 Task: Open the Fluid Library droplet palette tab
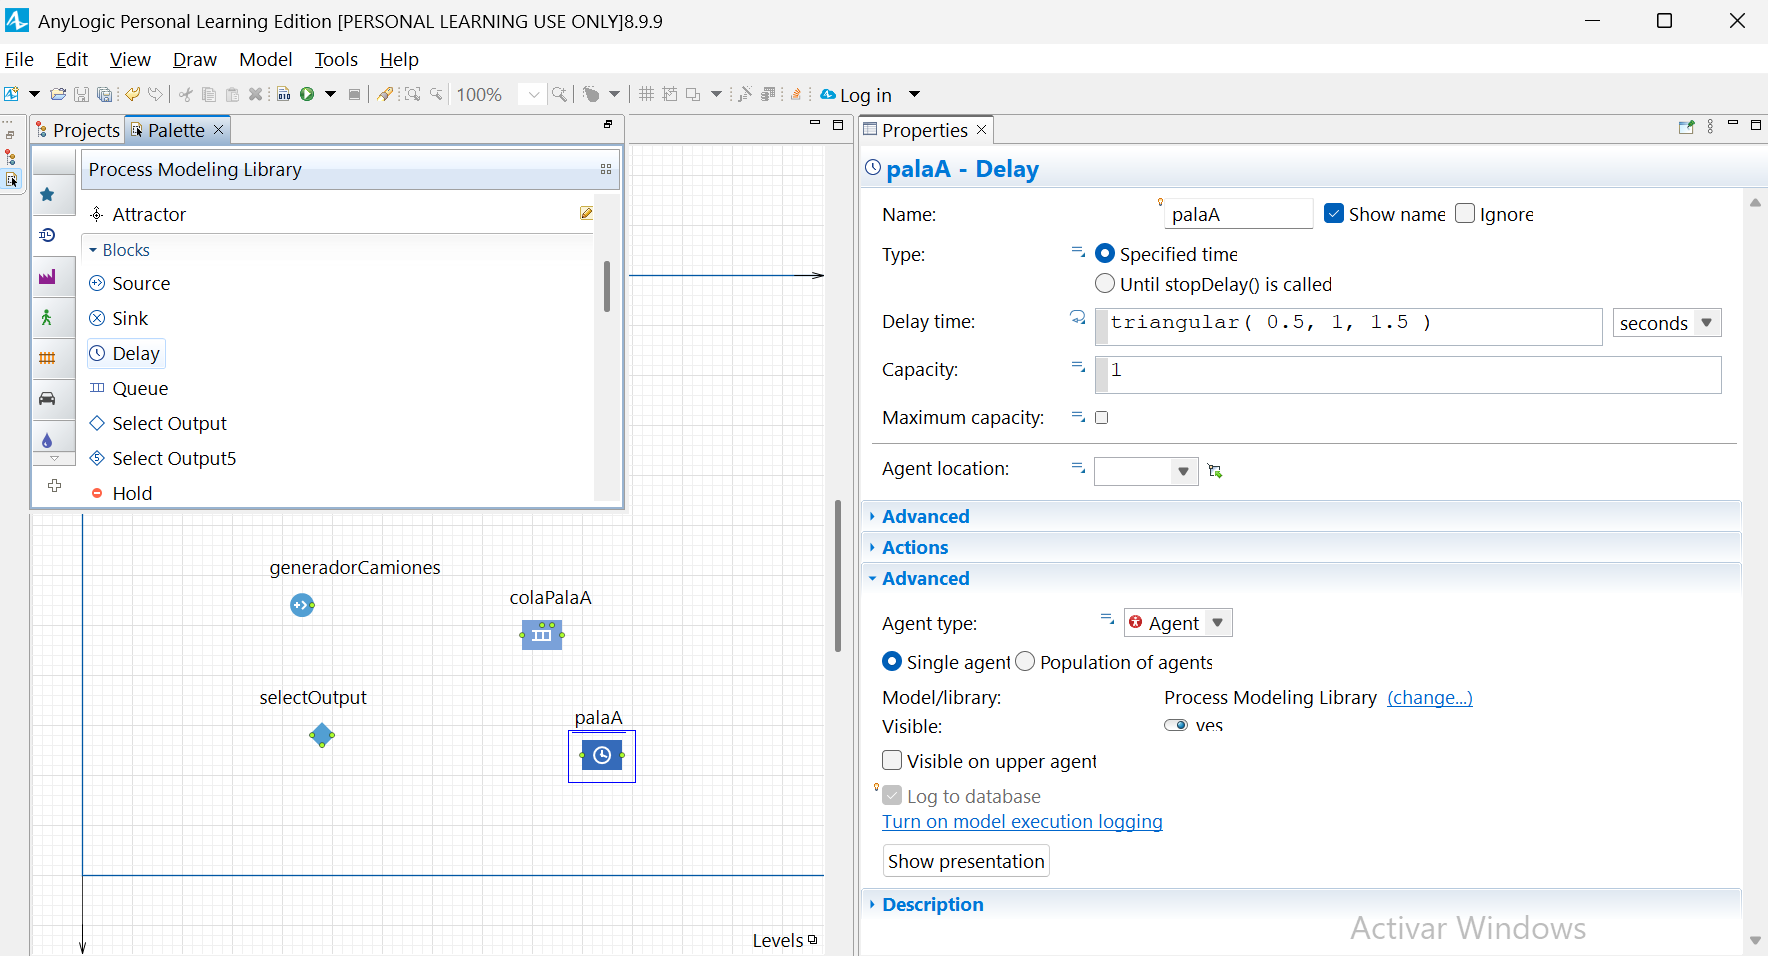(47, 440)
